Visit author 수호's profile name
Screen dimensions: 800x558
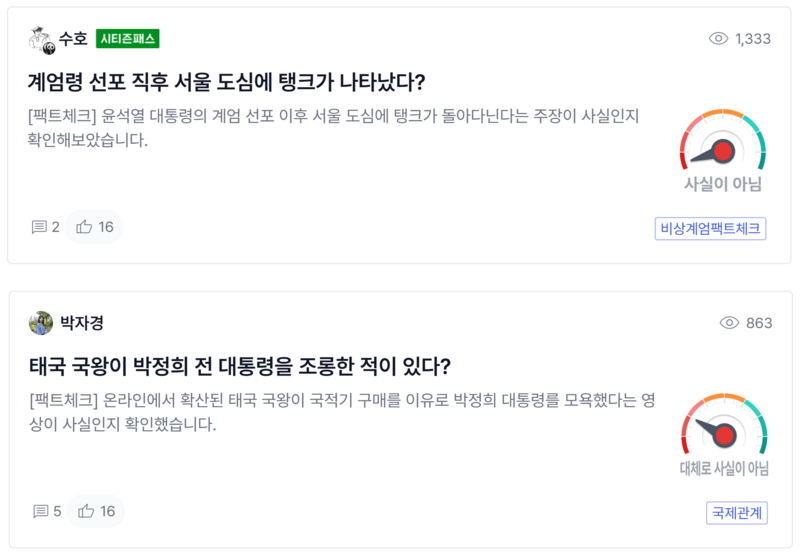click(x=73, y=39)
